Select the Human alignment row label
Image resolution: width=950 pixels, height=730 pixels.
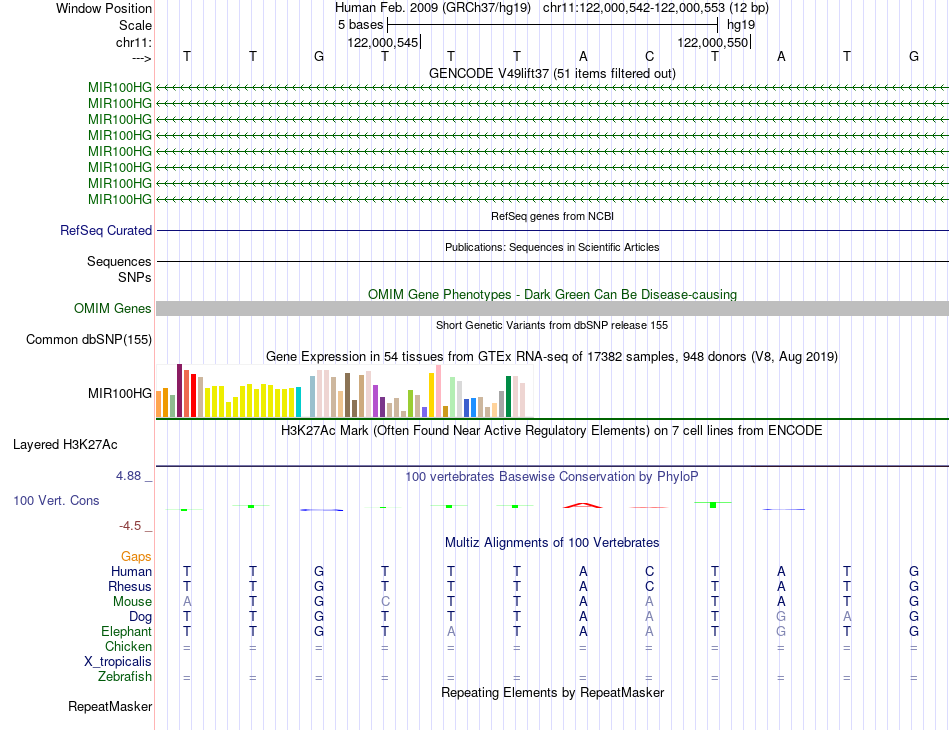click(131, 571)
